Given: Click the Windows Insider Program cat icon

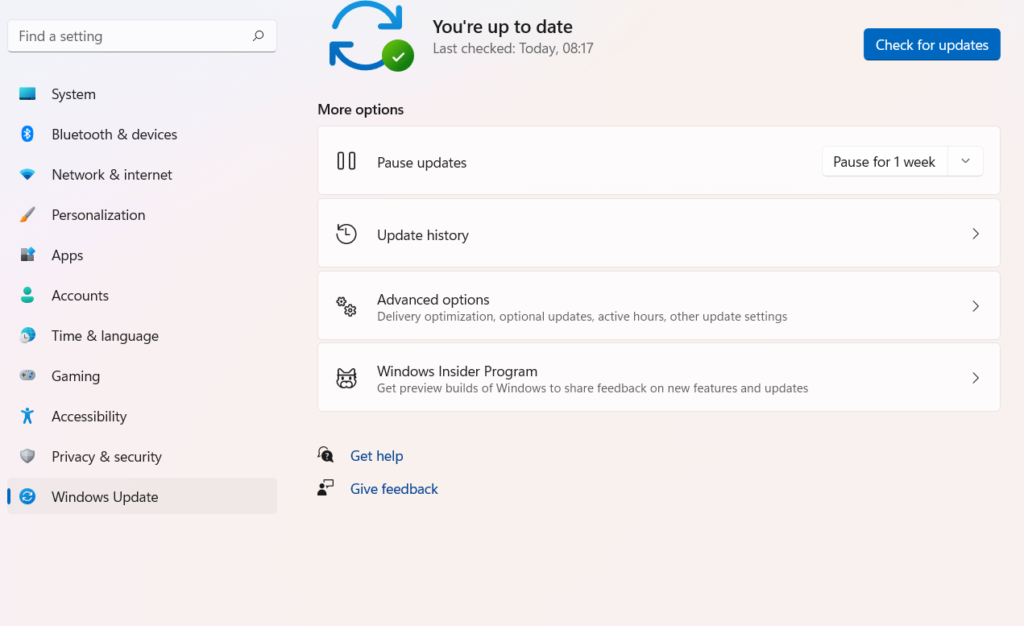Looking at the screenshot, I should (346, 378).
